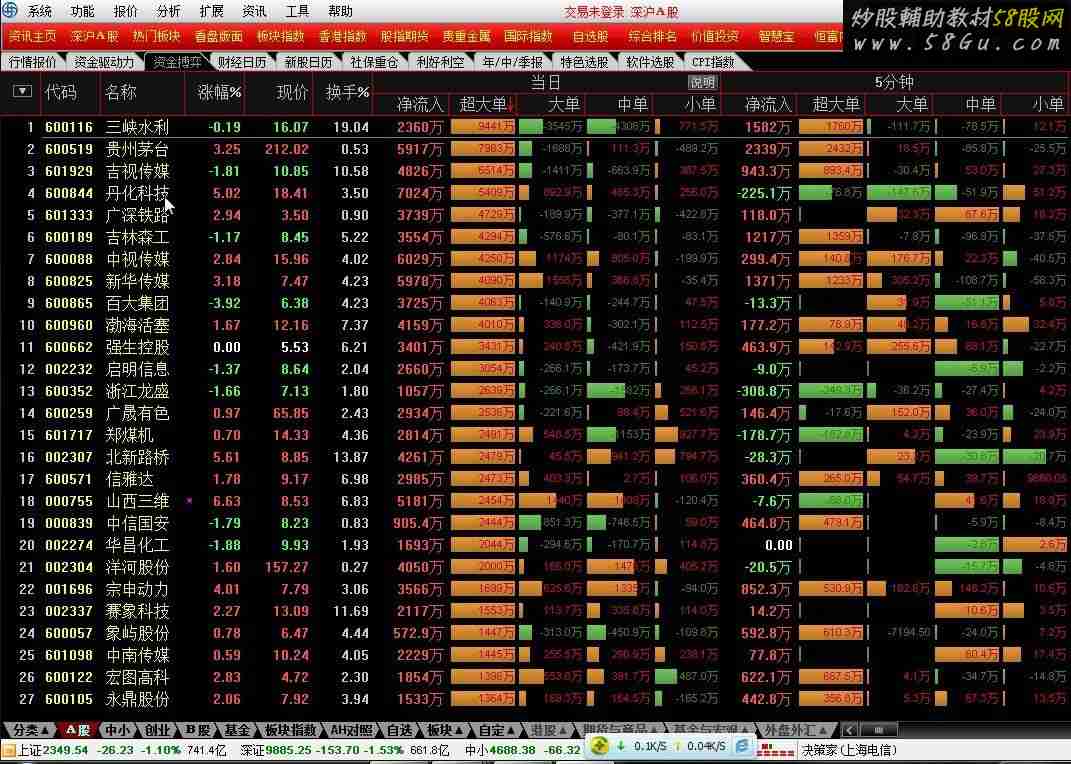This screenshot has height=764, width=1071.
Task: Switch to the 利好利空 tab
Action: (441, 62)
